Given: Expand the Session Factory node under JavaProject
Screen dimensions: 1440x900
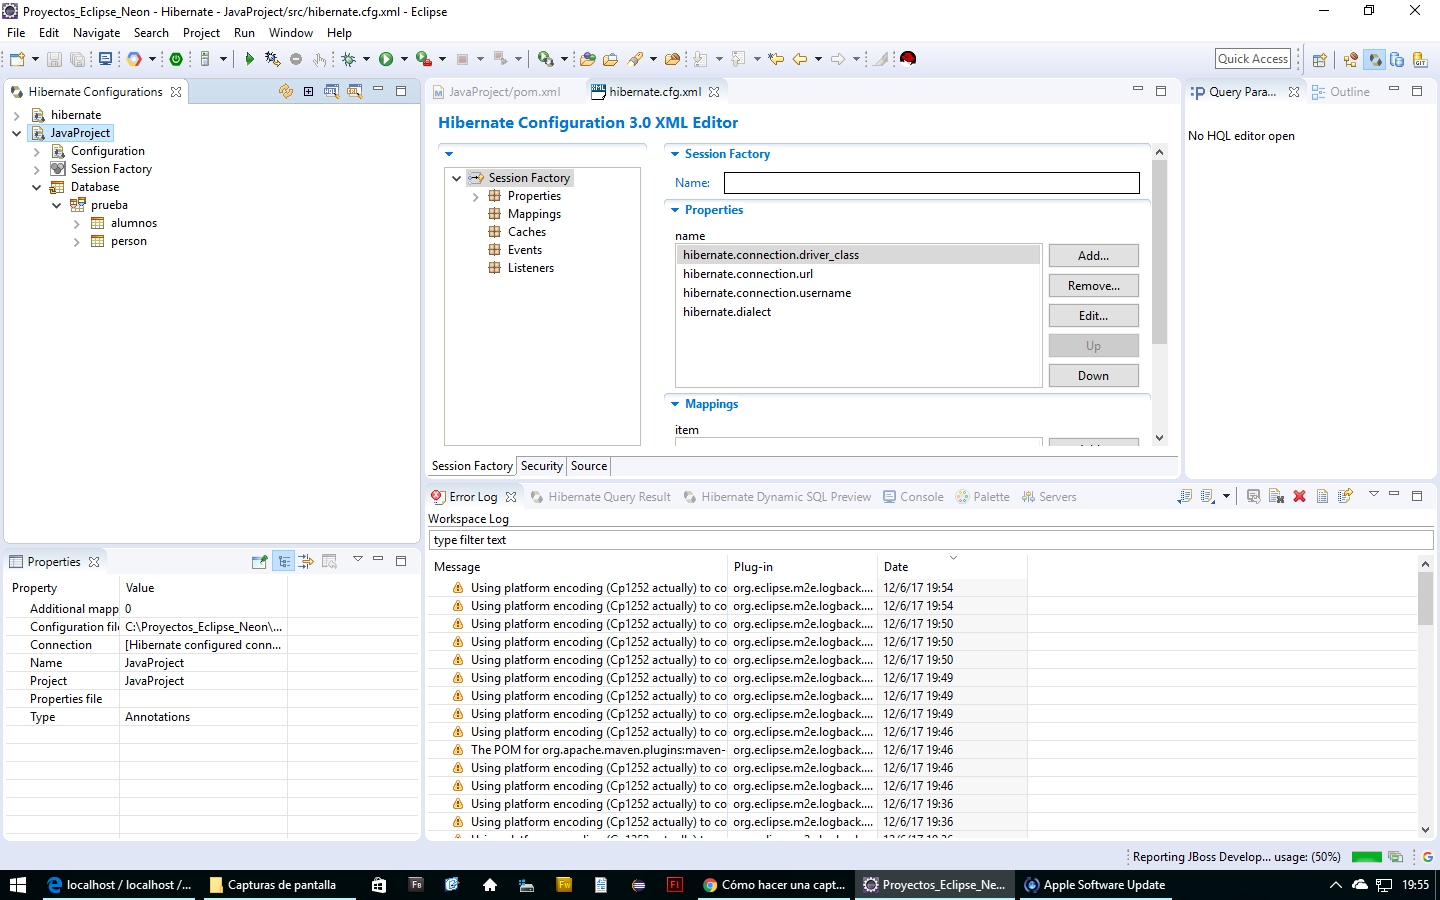Looking at the screenshot, I should 37,169.
